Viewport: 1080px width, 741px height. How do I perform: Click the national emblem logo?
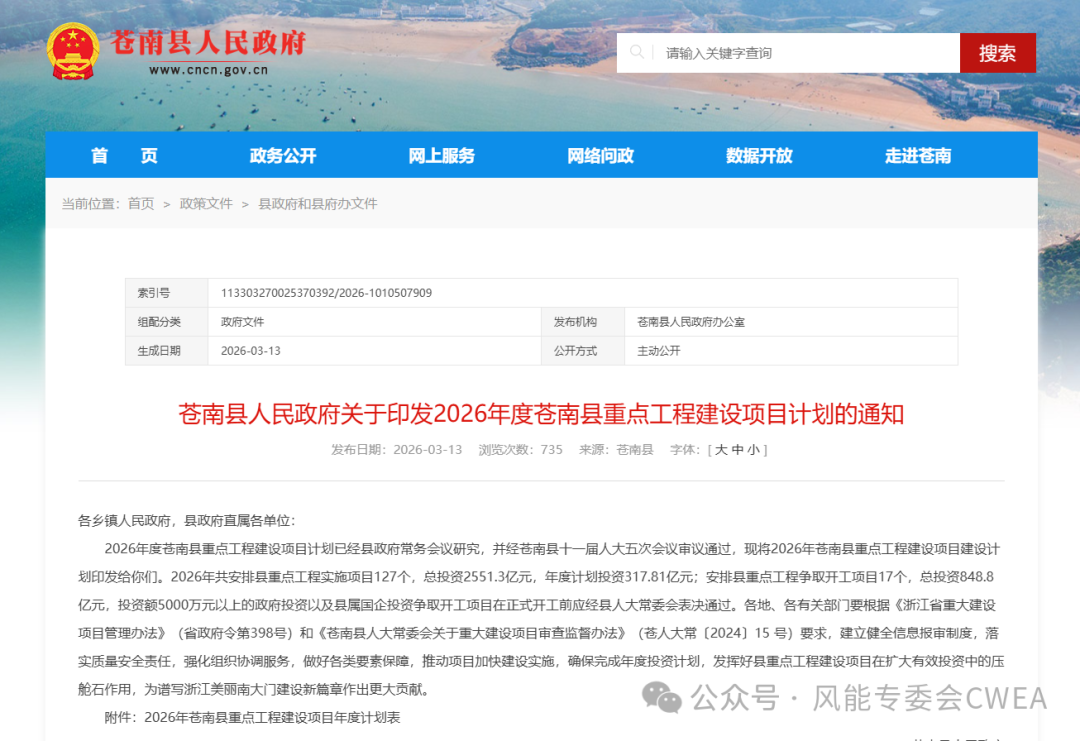(x=73, y=51)
